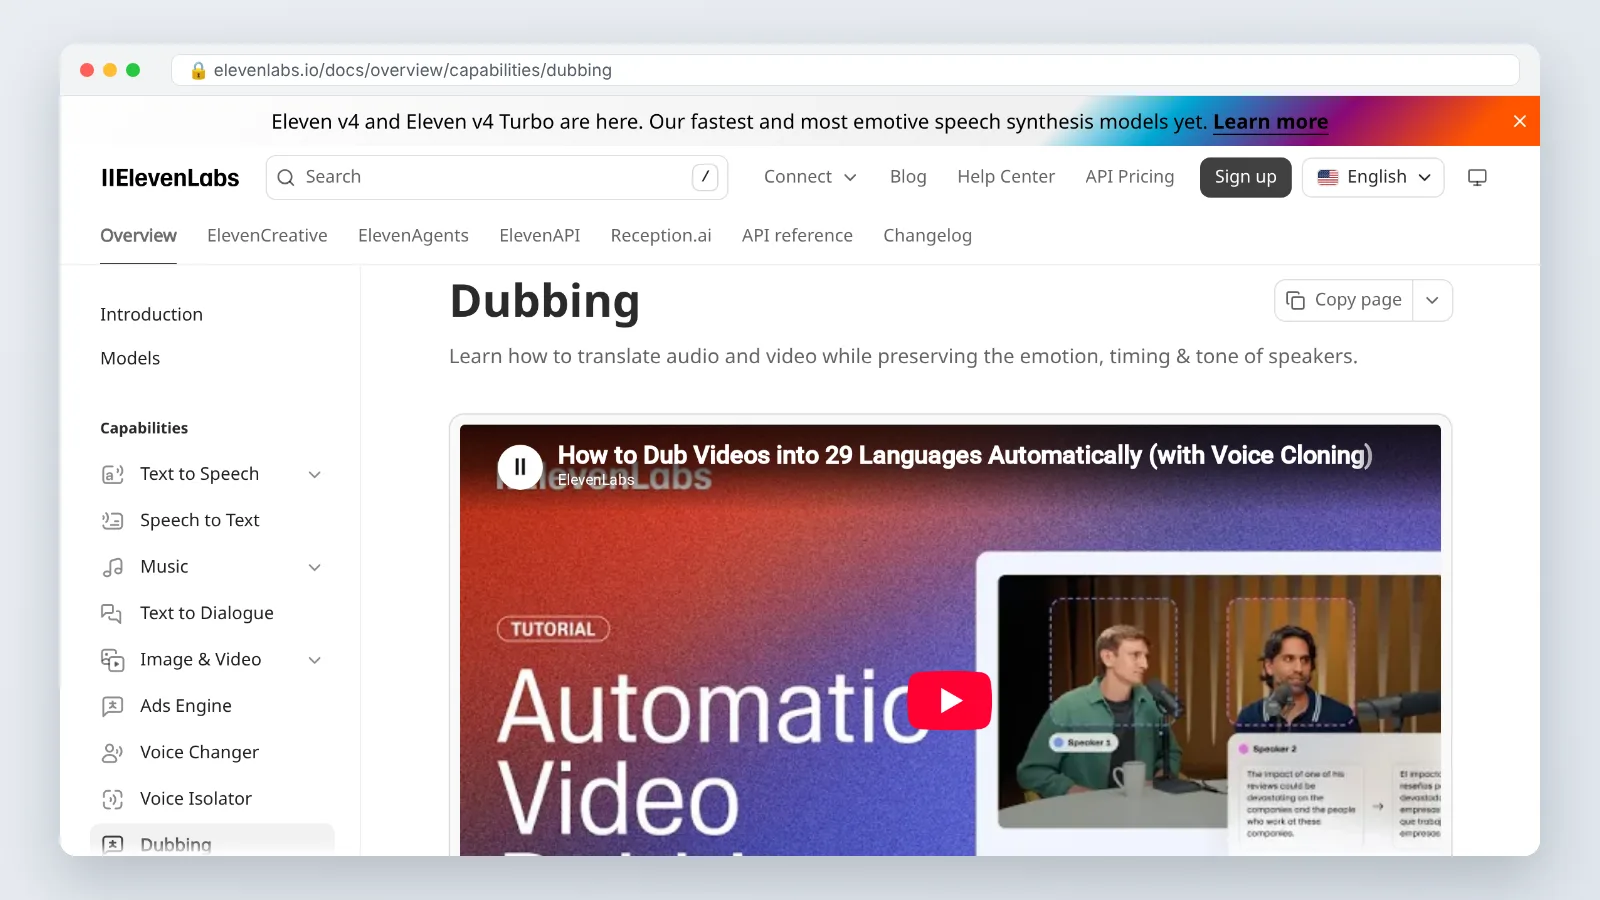Click the Voice Changer sidebar icon
This screenshot has width=1600, height=900.
tap(112, 753)
